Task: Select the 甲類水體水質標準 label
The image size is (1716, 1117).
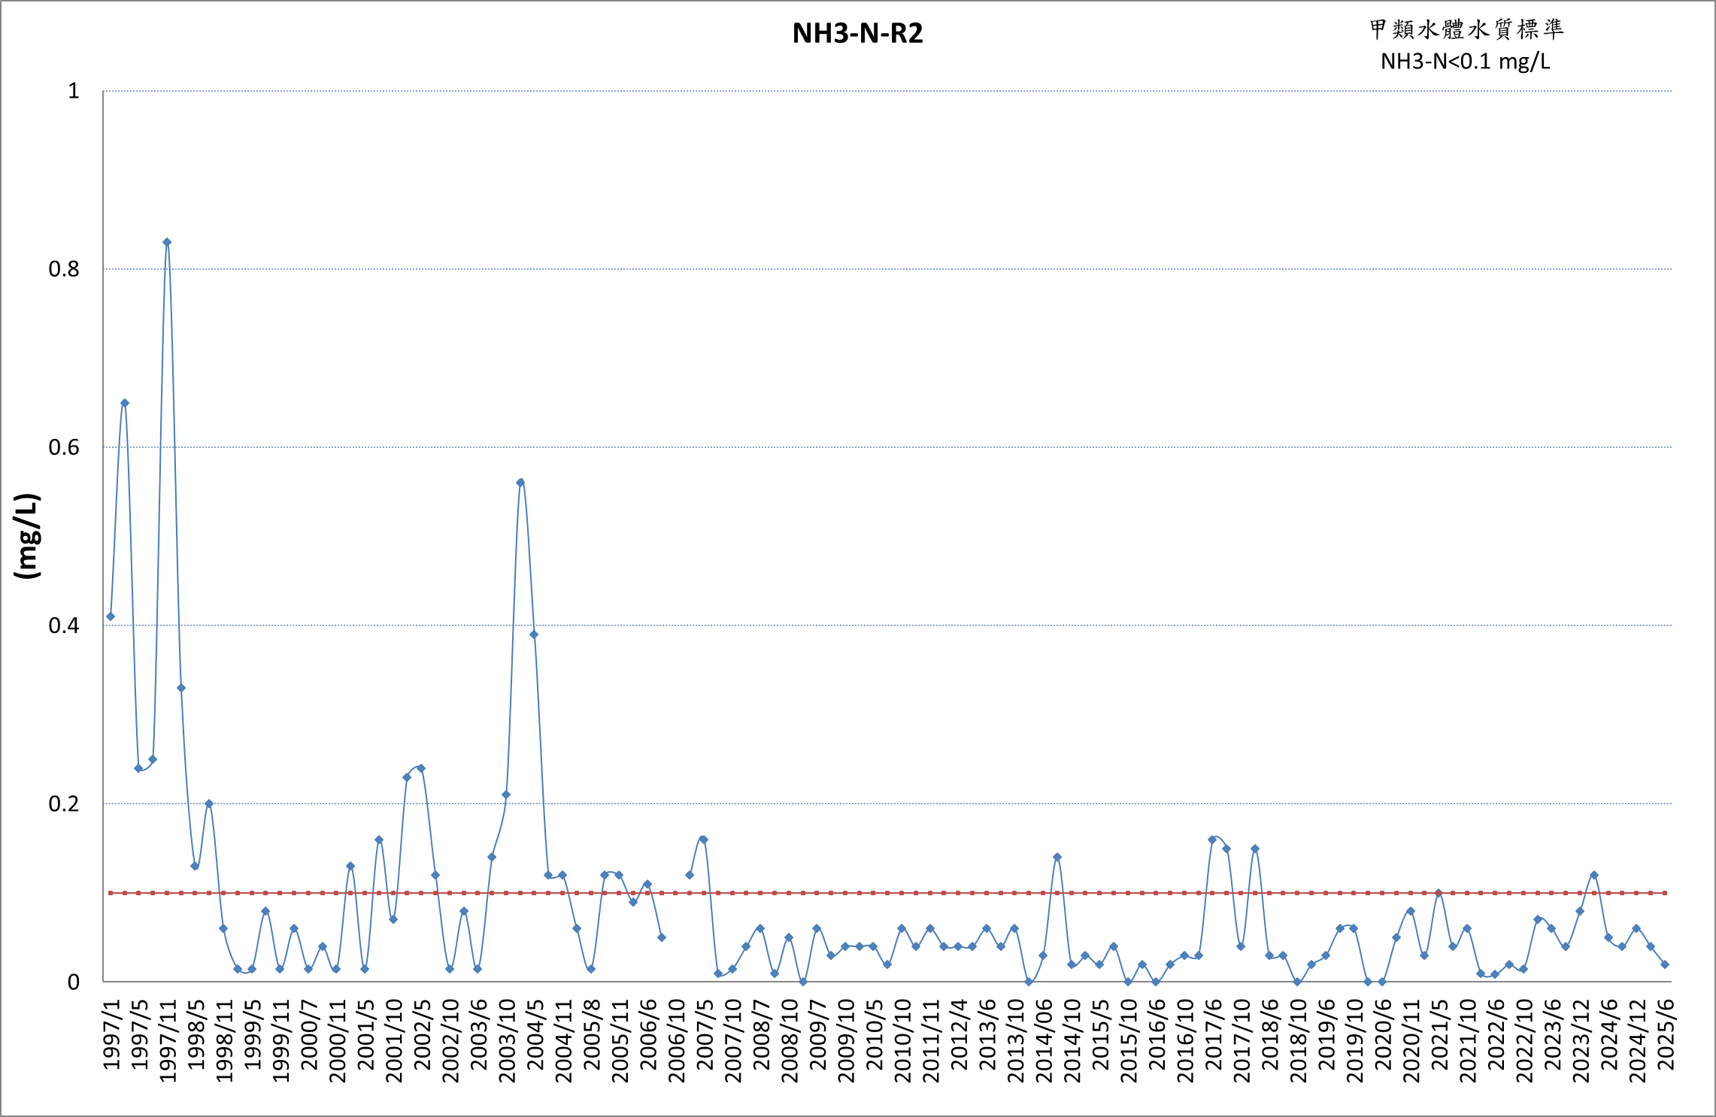Action: pos(1466,29)
